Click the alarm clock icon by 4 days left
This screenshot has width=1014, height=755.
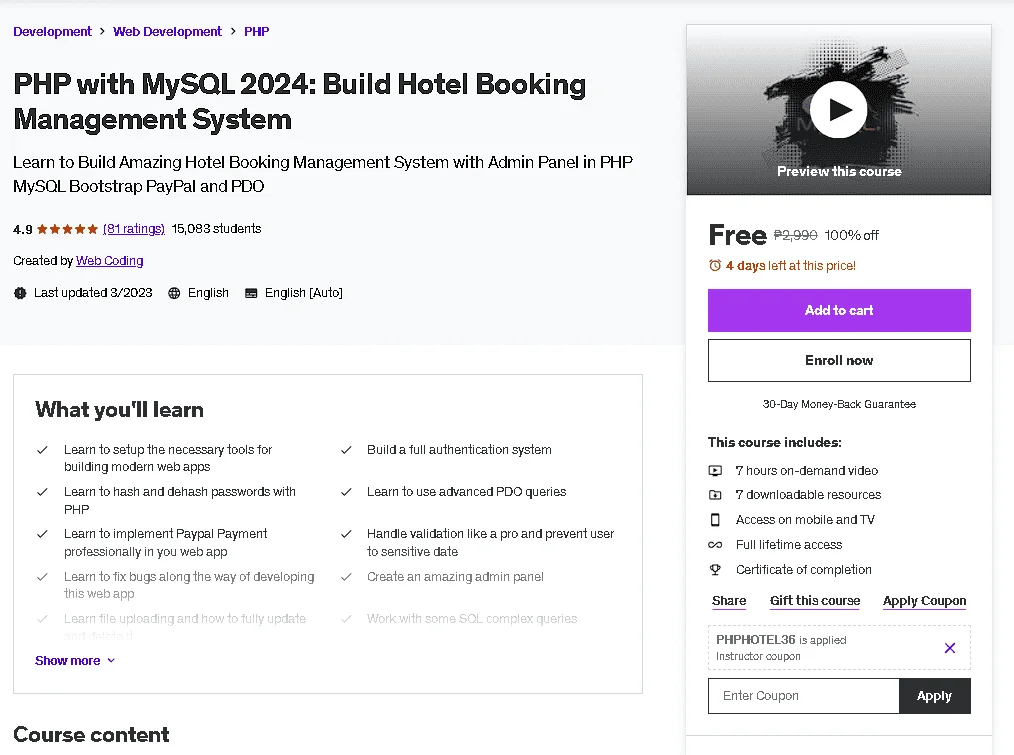tap(715, 265)
